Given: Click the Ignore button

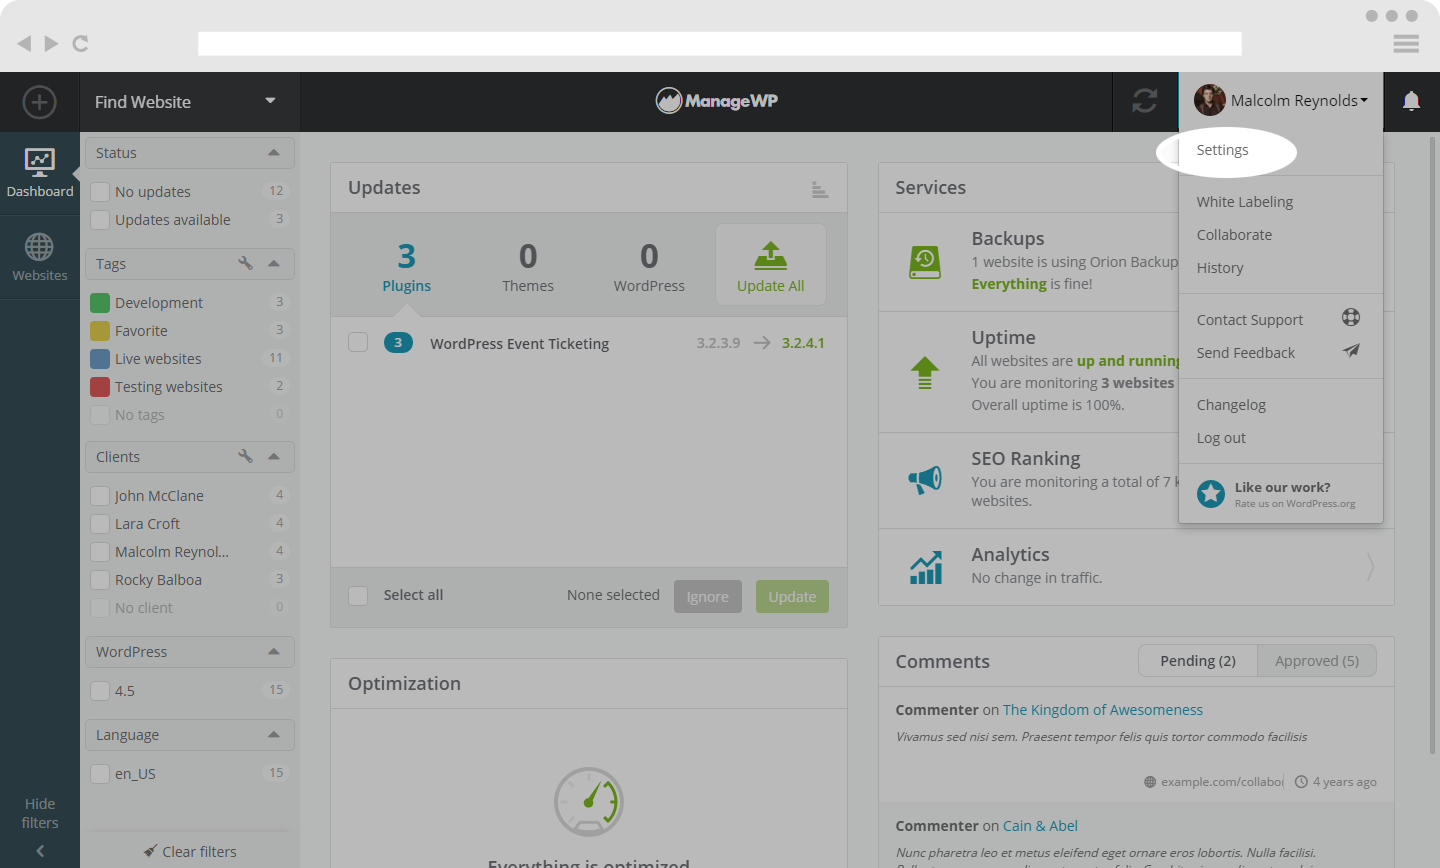Looking at the screenshot, I should pos(708,597).
